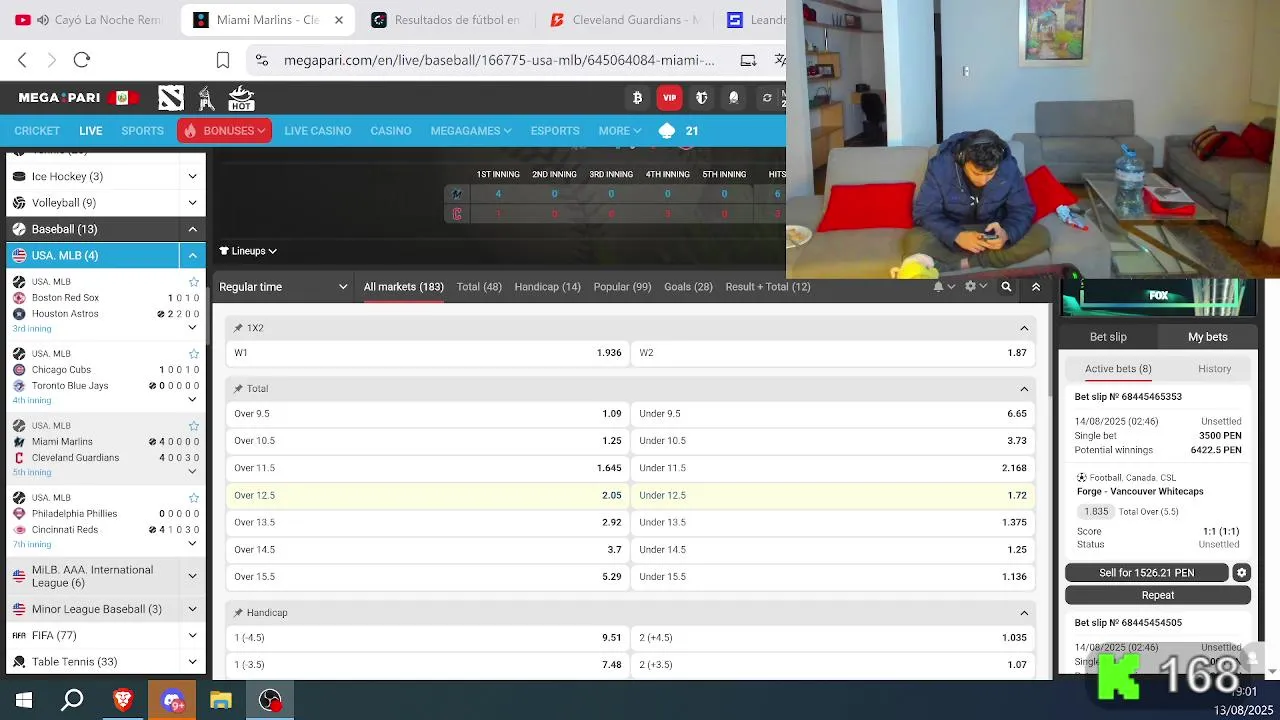Viewport: 1280px width, 720px height.
Task: Open ESPORTS menu item
Action: click(555, 131)
